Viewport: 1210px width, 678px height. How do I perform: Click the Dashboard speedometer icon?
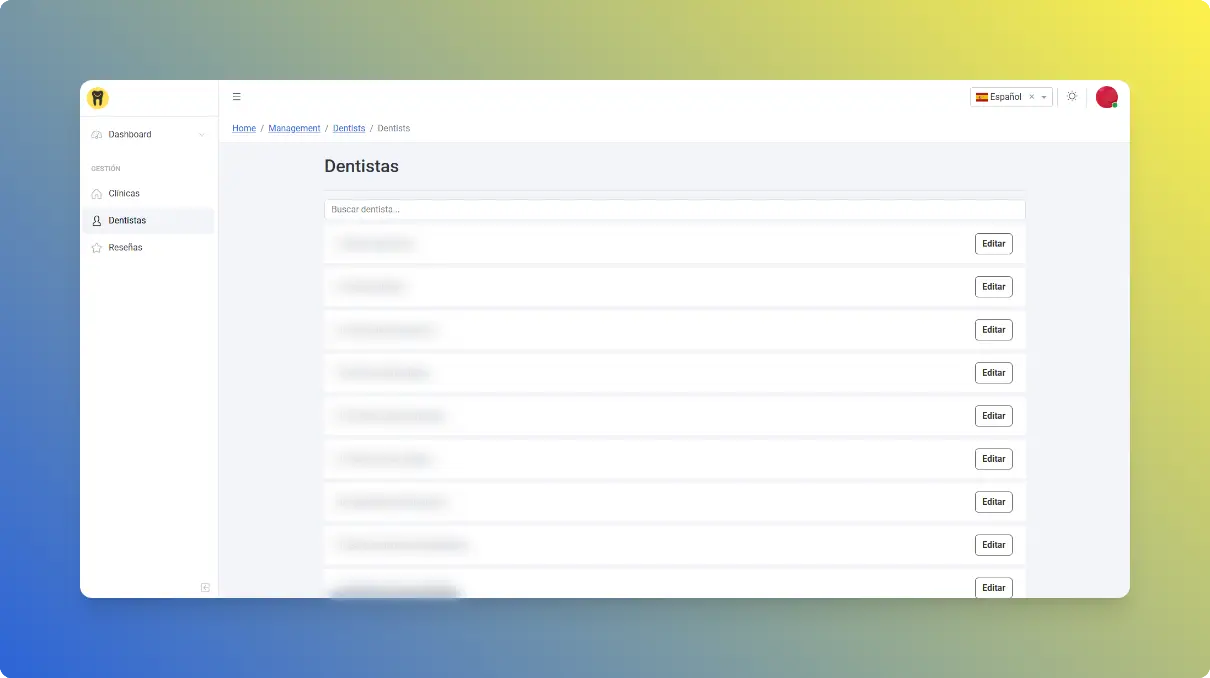click(x=97, y=135)
